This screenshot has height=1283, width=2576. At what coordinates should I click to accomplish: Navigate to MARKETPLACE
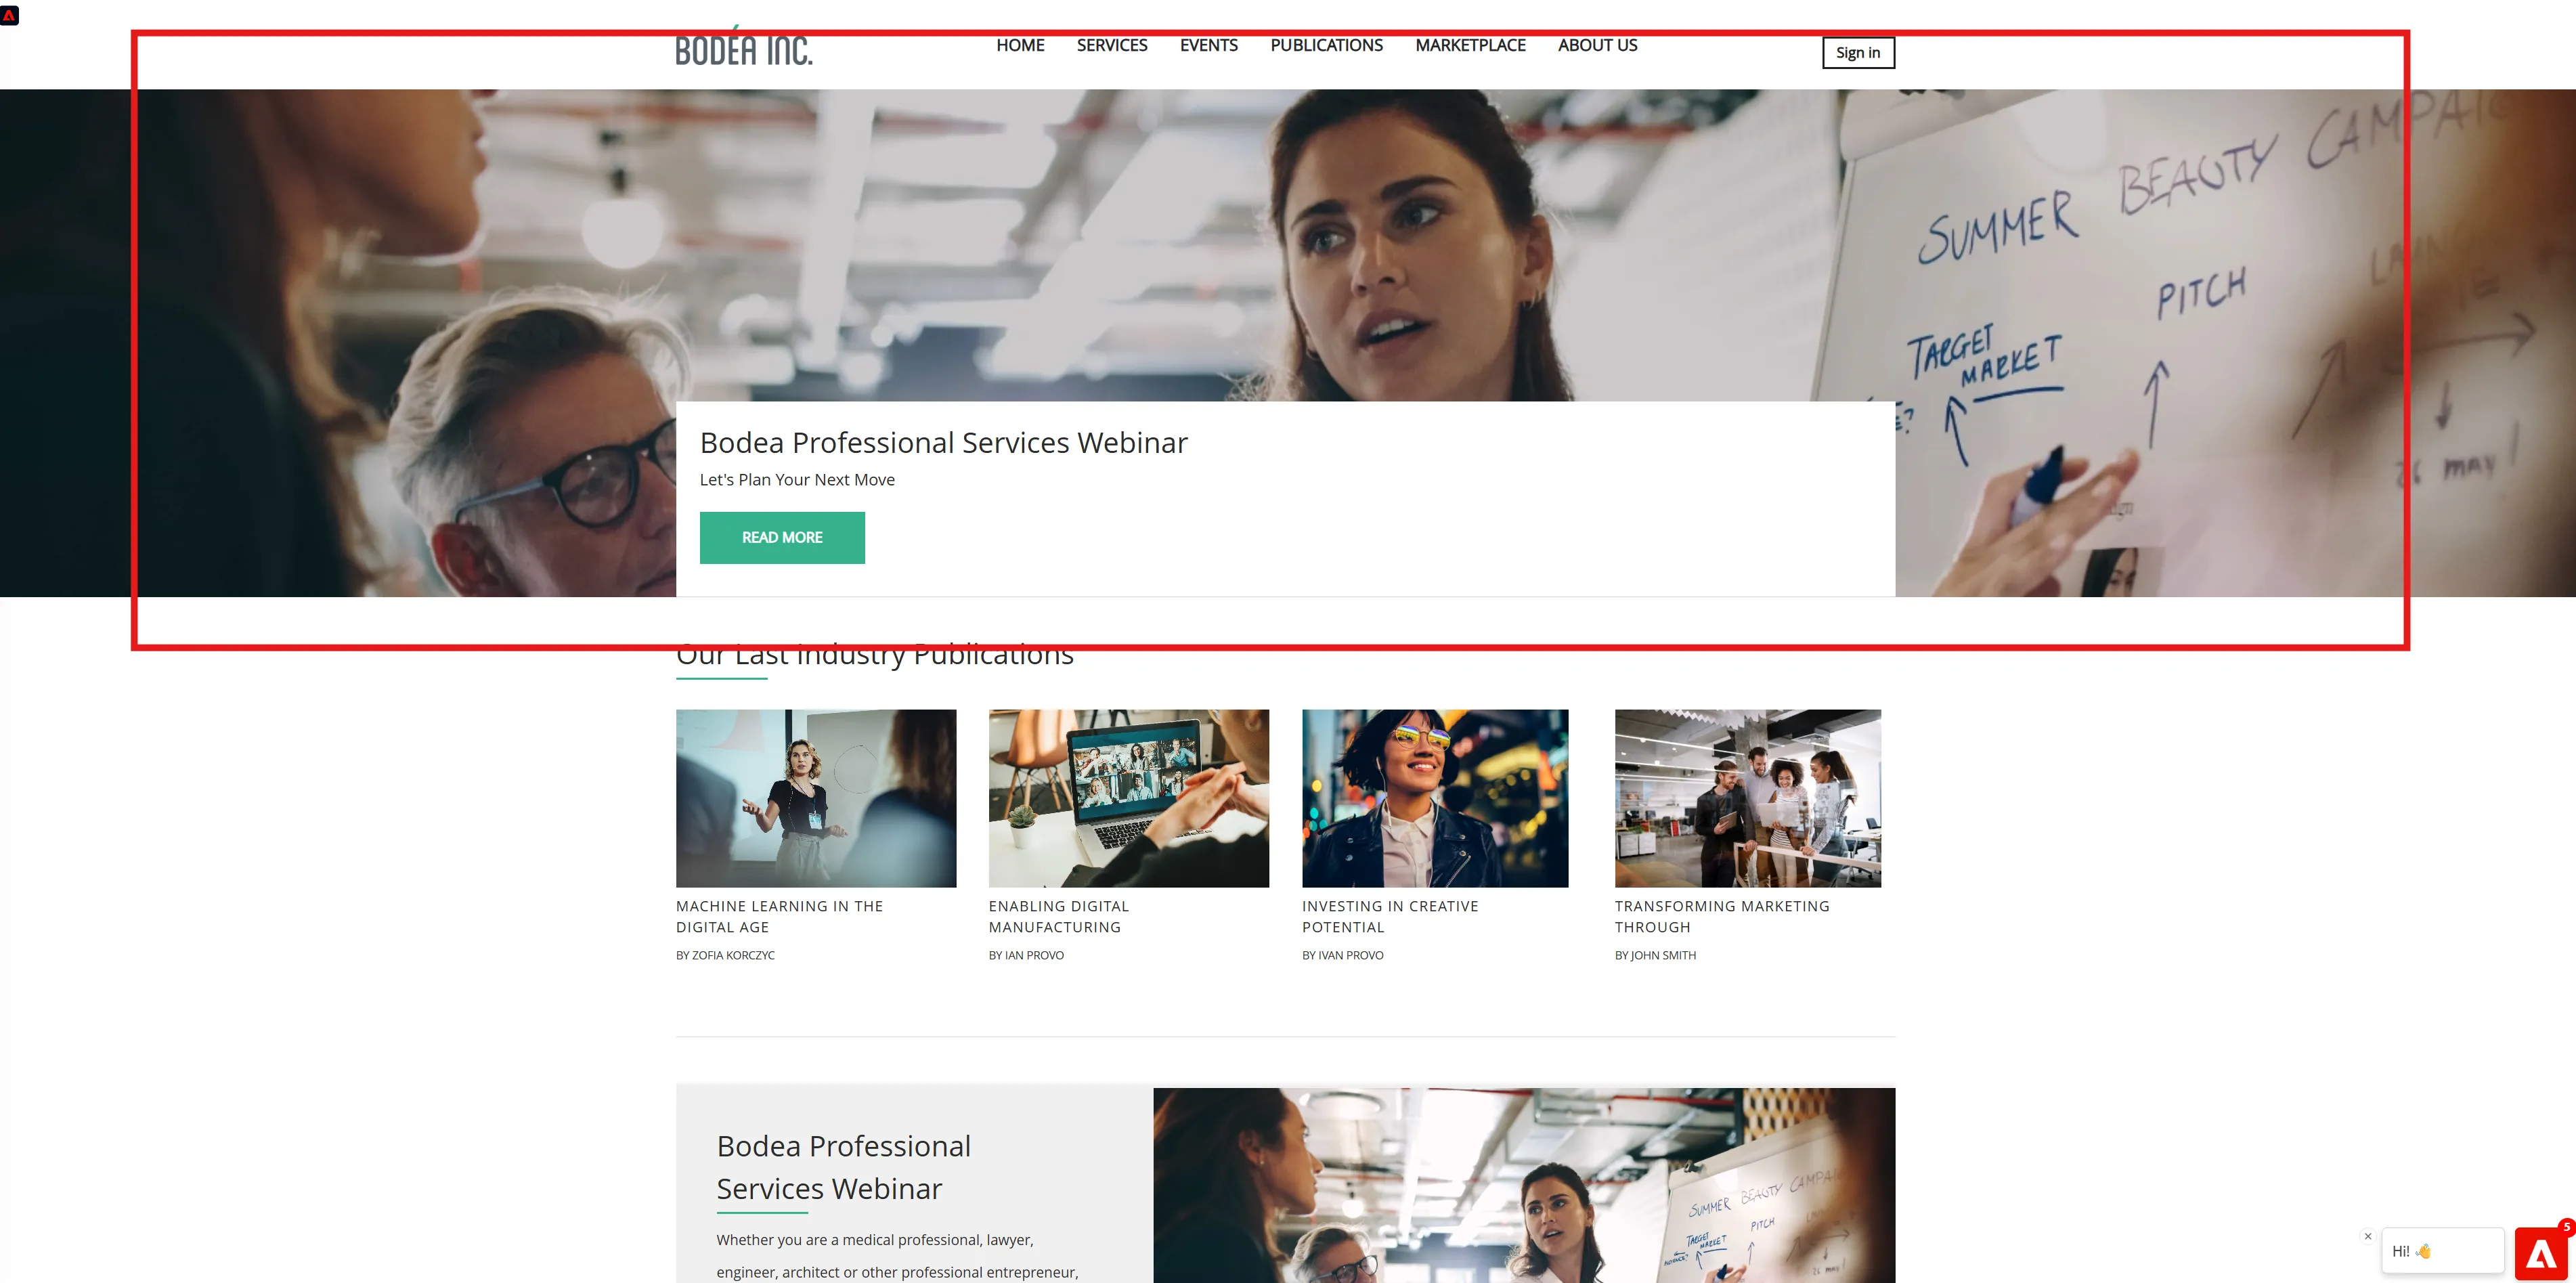pyautogui.click(x=1470, y=45)
